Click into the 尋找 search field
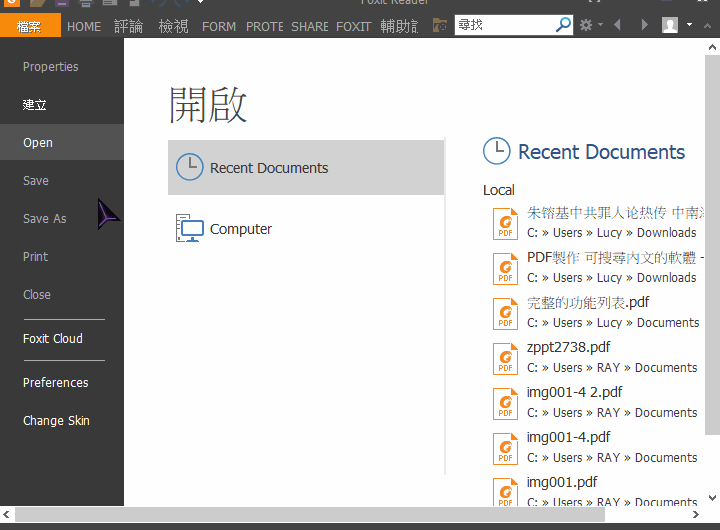The height and width of the screenshot is (530, 720). pos(505,25)
